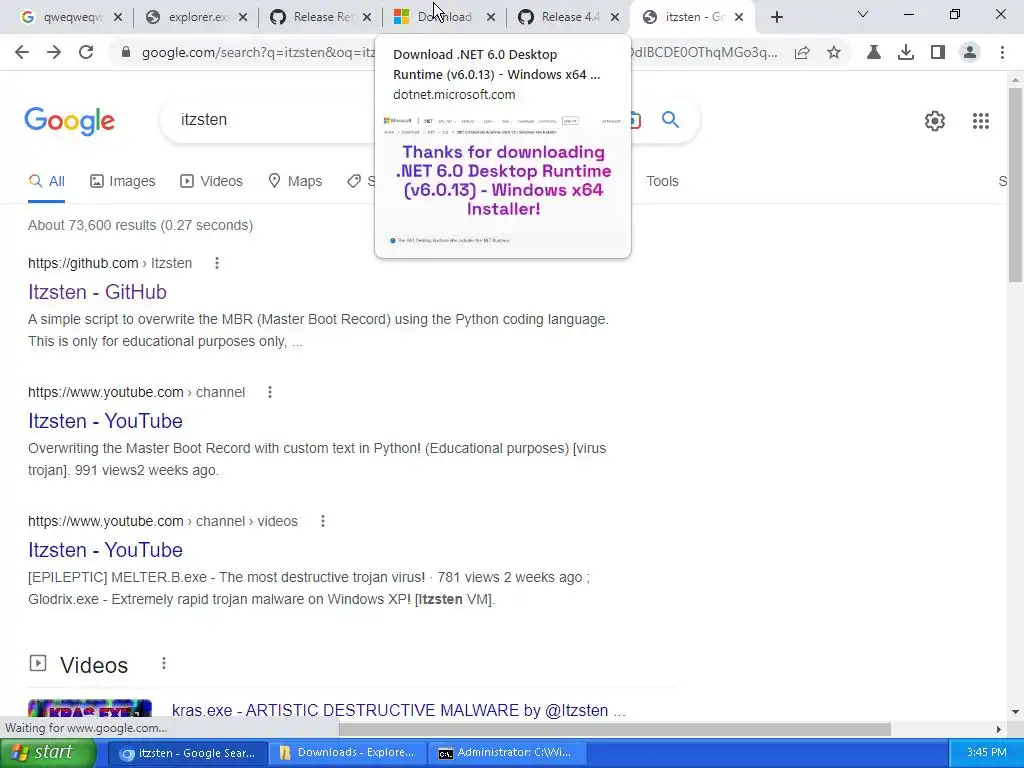Open more options for channel › videos result
The width and height of the screenshot is (1024, 768).
point(323,521)
